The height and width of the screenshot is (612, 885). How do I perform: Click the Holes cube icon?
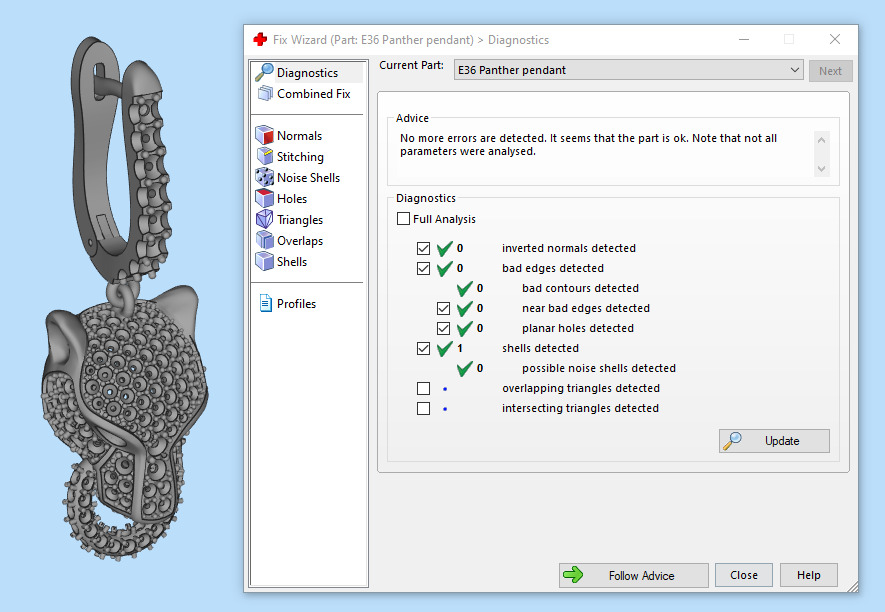coord(264,198)
